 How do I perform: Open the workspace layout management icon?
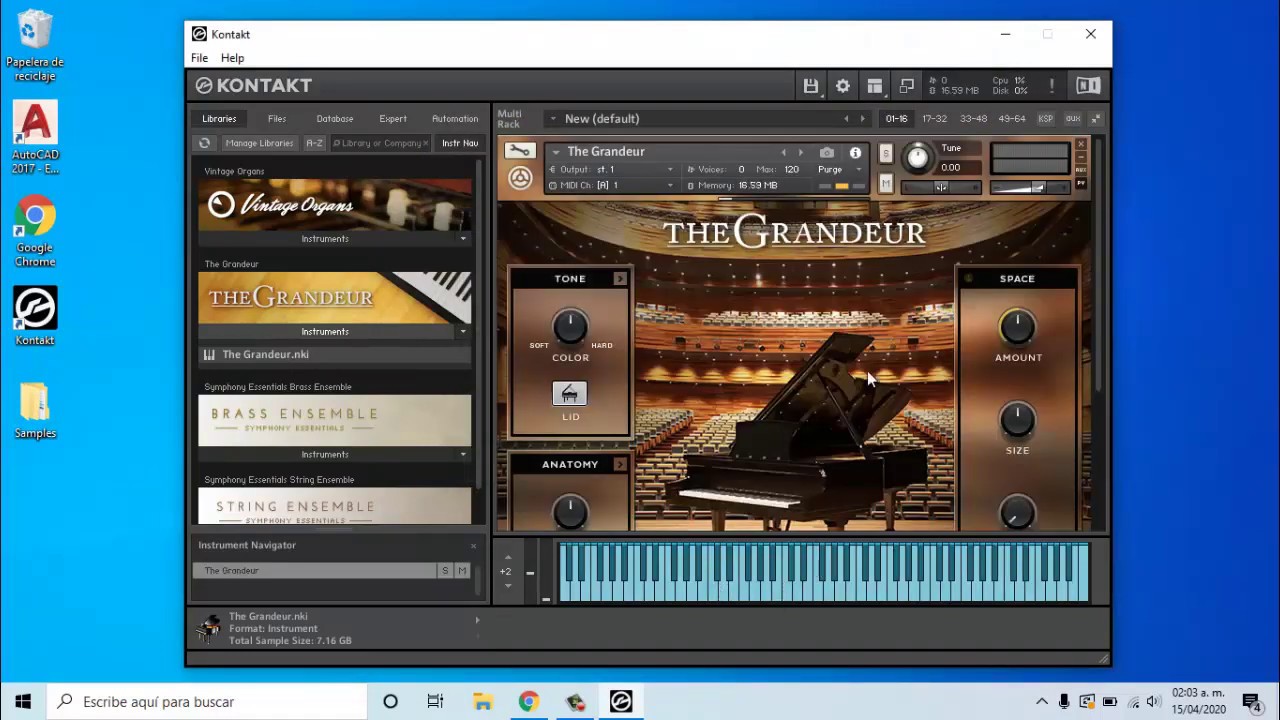(875, 86)
